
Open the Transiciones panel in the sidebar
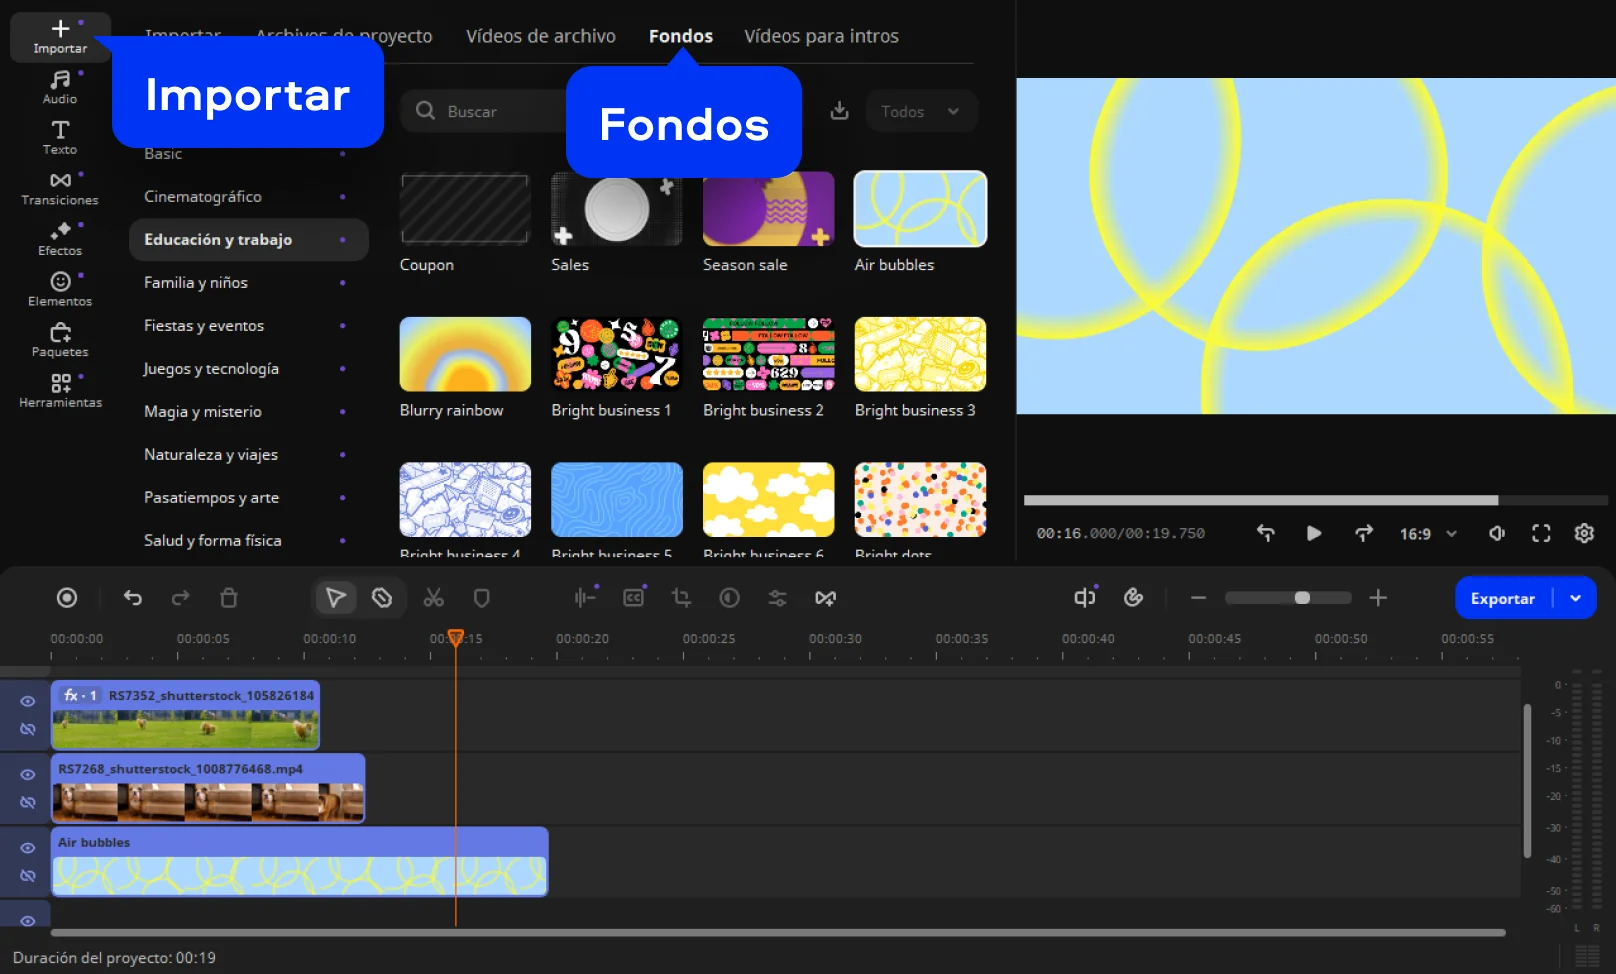pos(60,187)
